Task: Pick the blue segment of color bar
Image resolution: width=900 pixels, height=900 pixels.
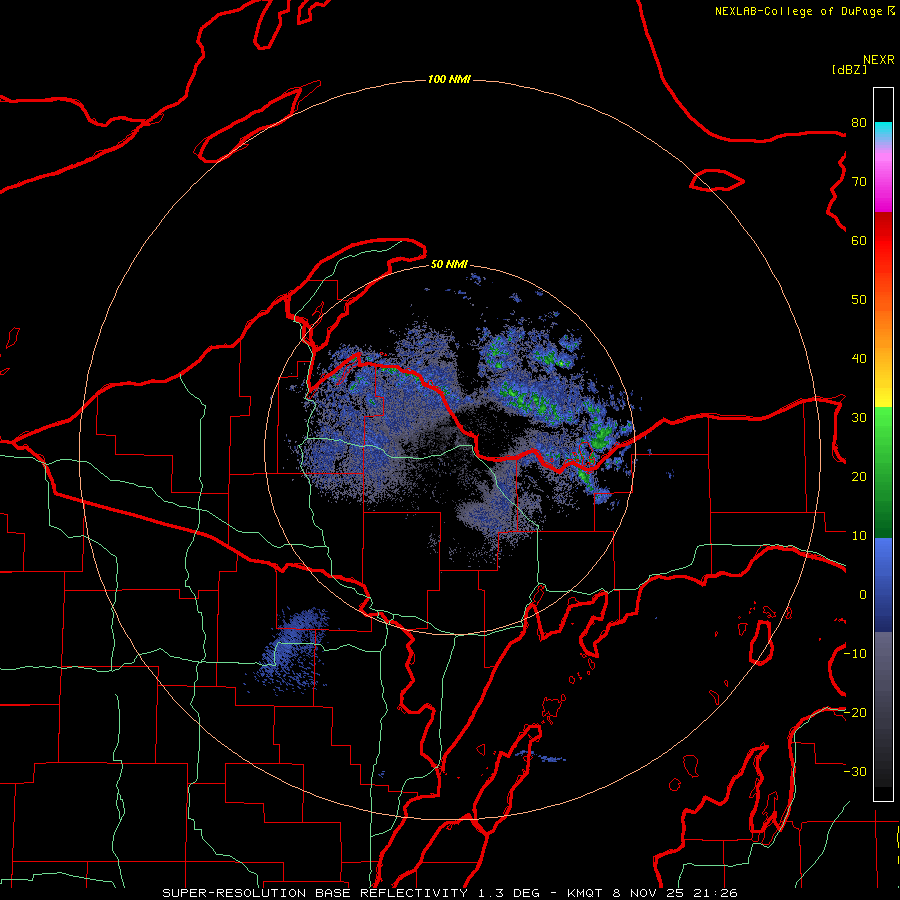Action: 883,584
